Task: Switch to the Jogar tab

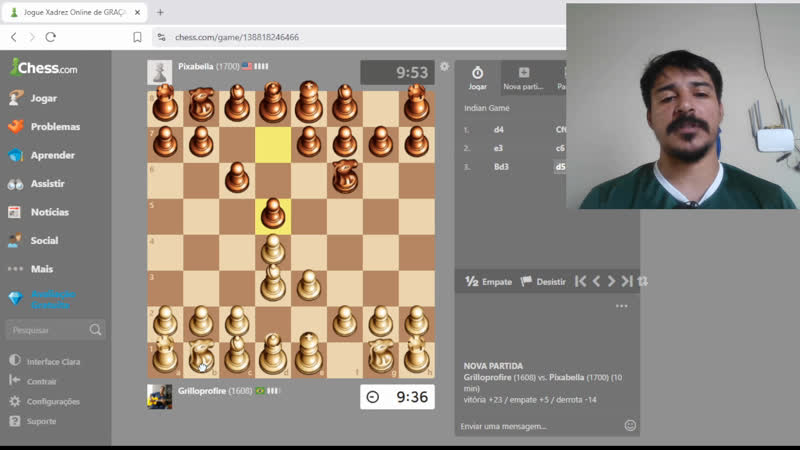Action: (x=478, y=78)
